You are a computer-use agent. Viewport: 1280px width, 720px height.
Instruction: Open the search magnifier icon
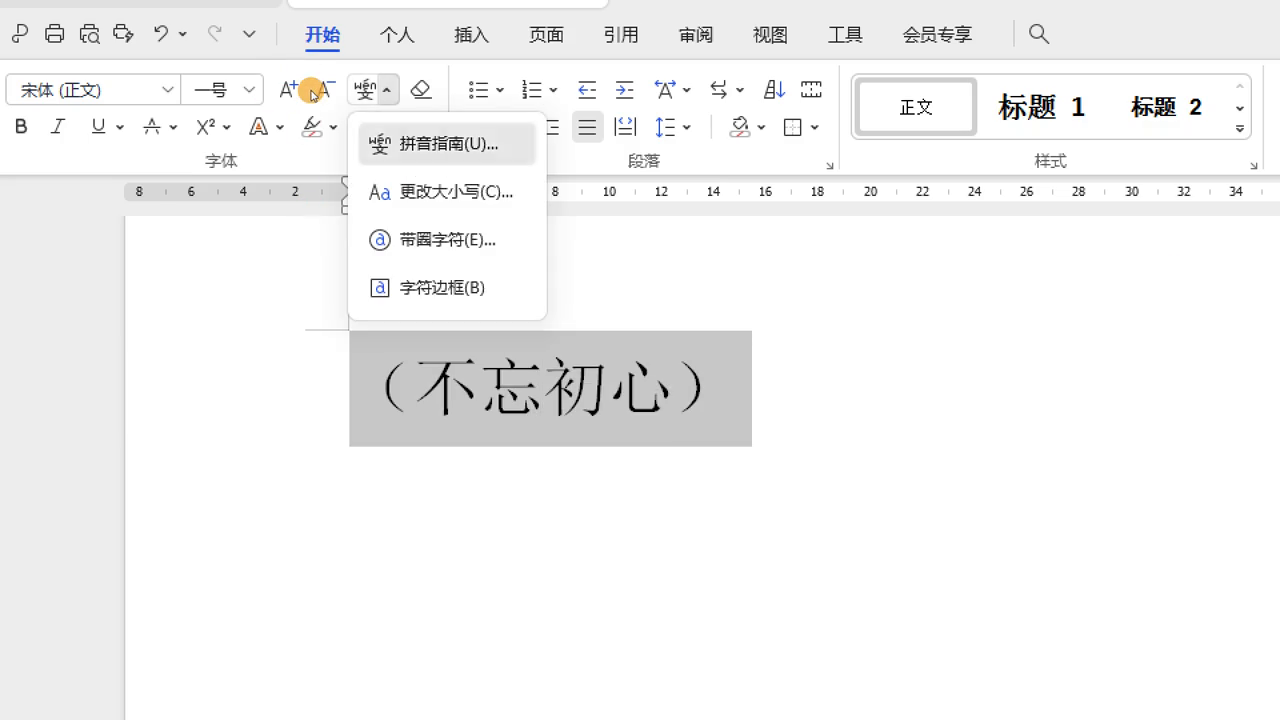tap(1039, 34)
